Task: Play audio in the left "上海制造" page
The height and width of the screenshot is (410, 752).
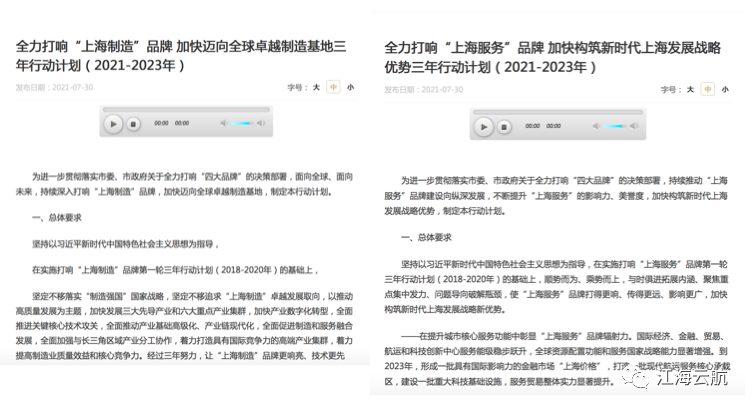Action: (113, 124)
